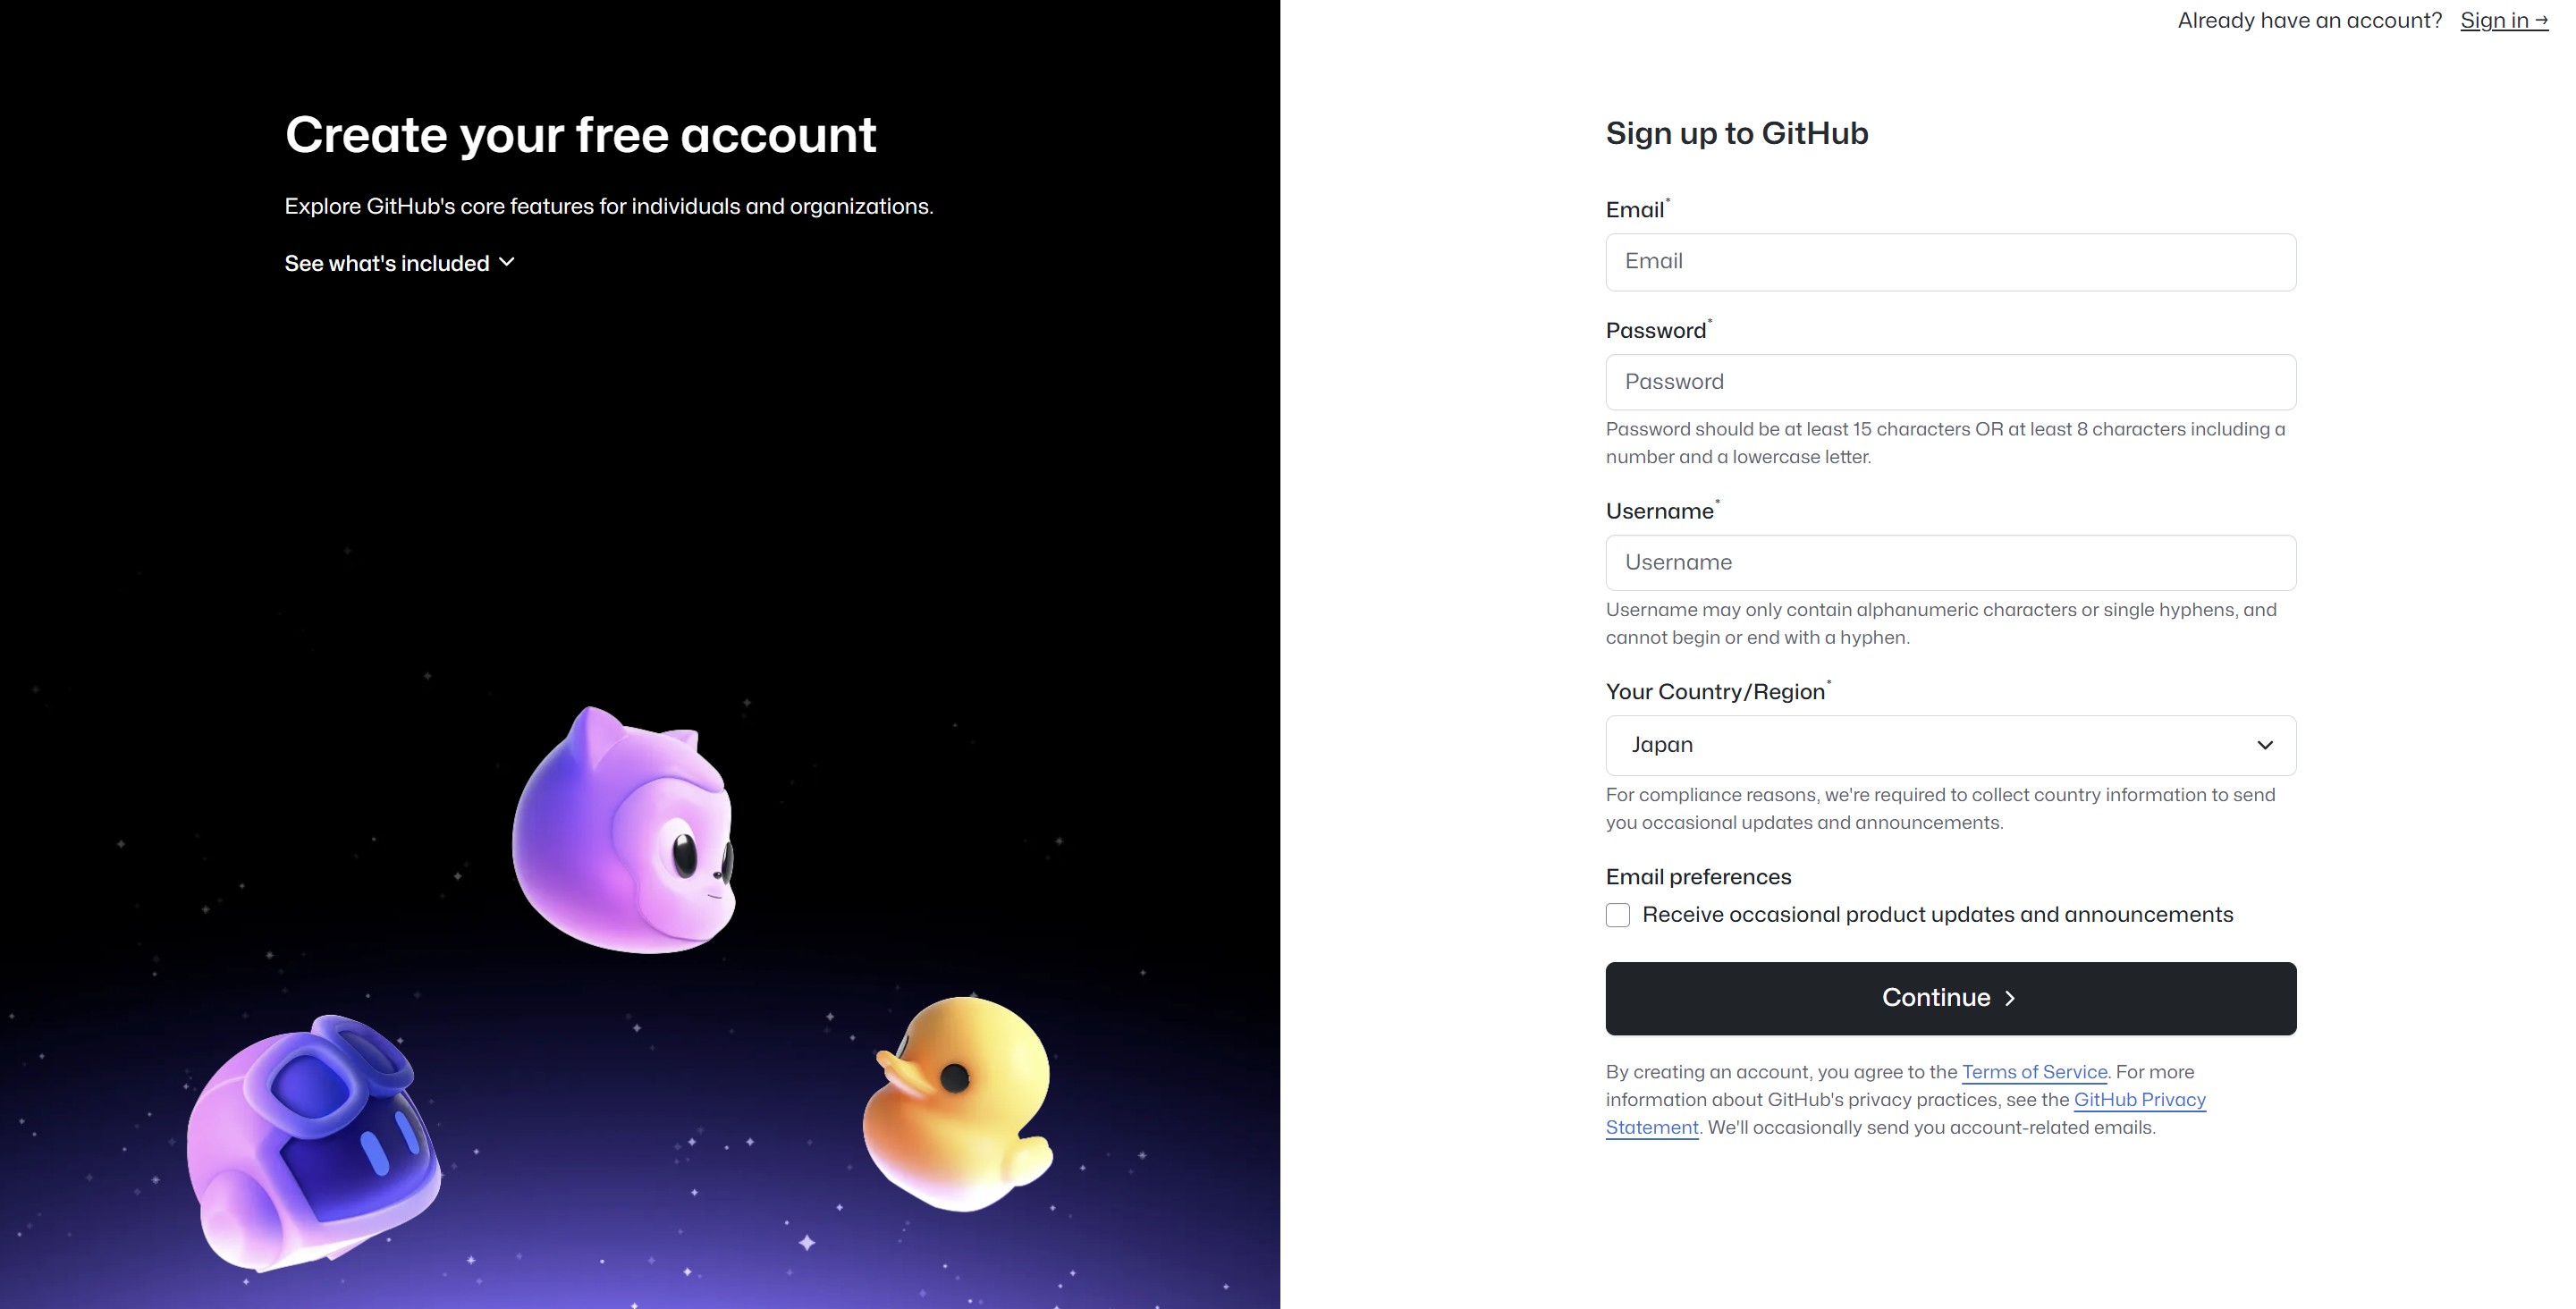Viewport: 2576px width, 1309px height.
Task: Click the Sign up to GitHub heading
Action: tap(1736, 133)
